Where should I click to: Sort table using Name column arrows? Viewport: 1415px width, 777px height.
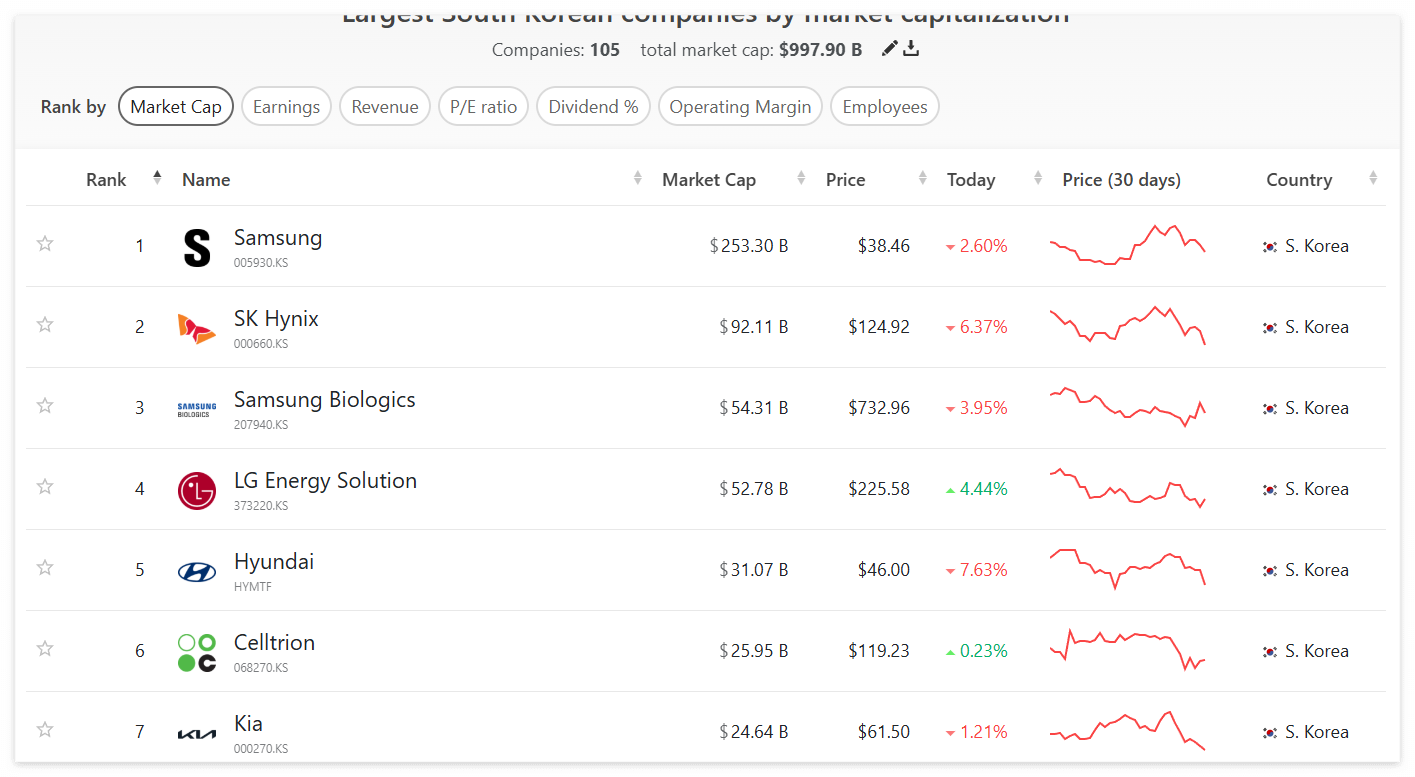tap(638, 178)
